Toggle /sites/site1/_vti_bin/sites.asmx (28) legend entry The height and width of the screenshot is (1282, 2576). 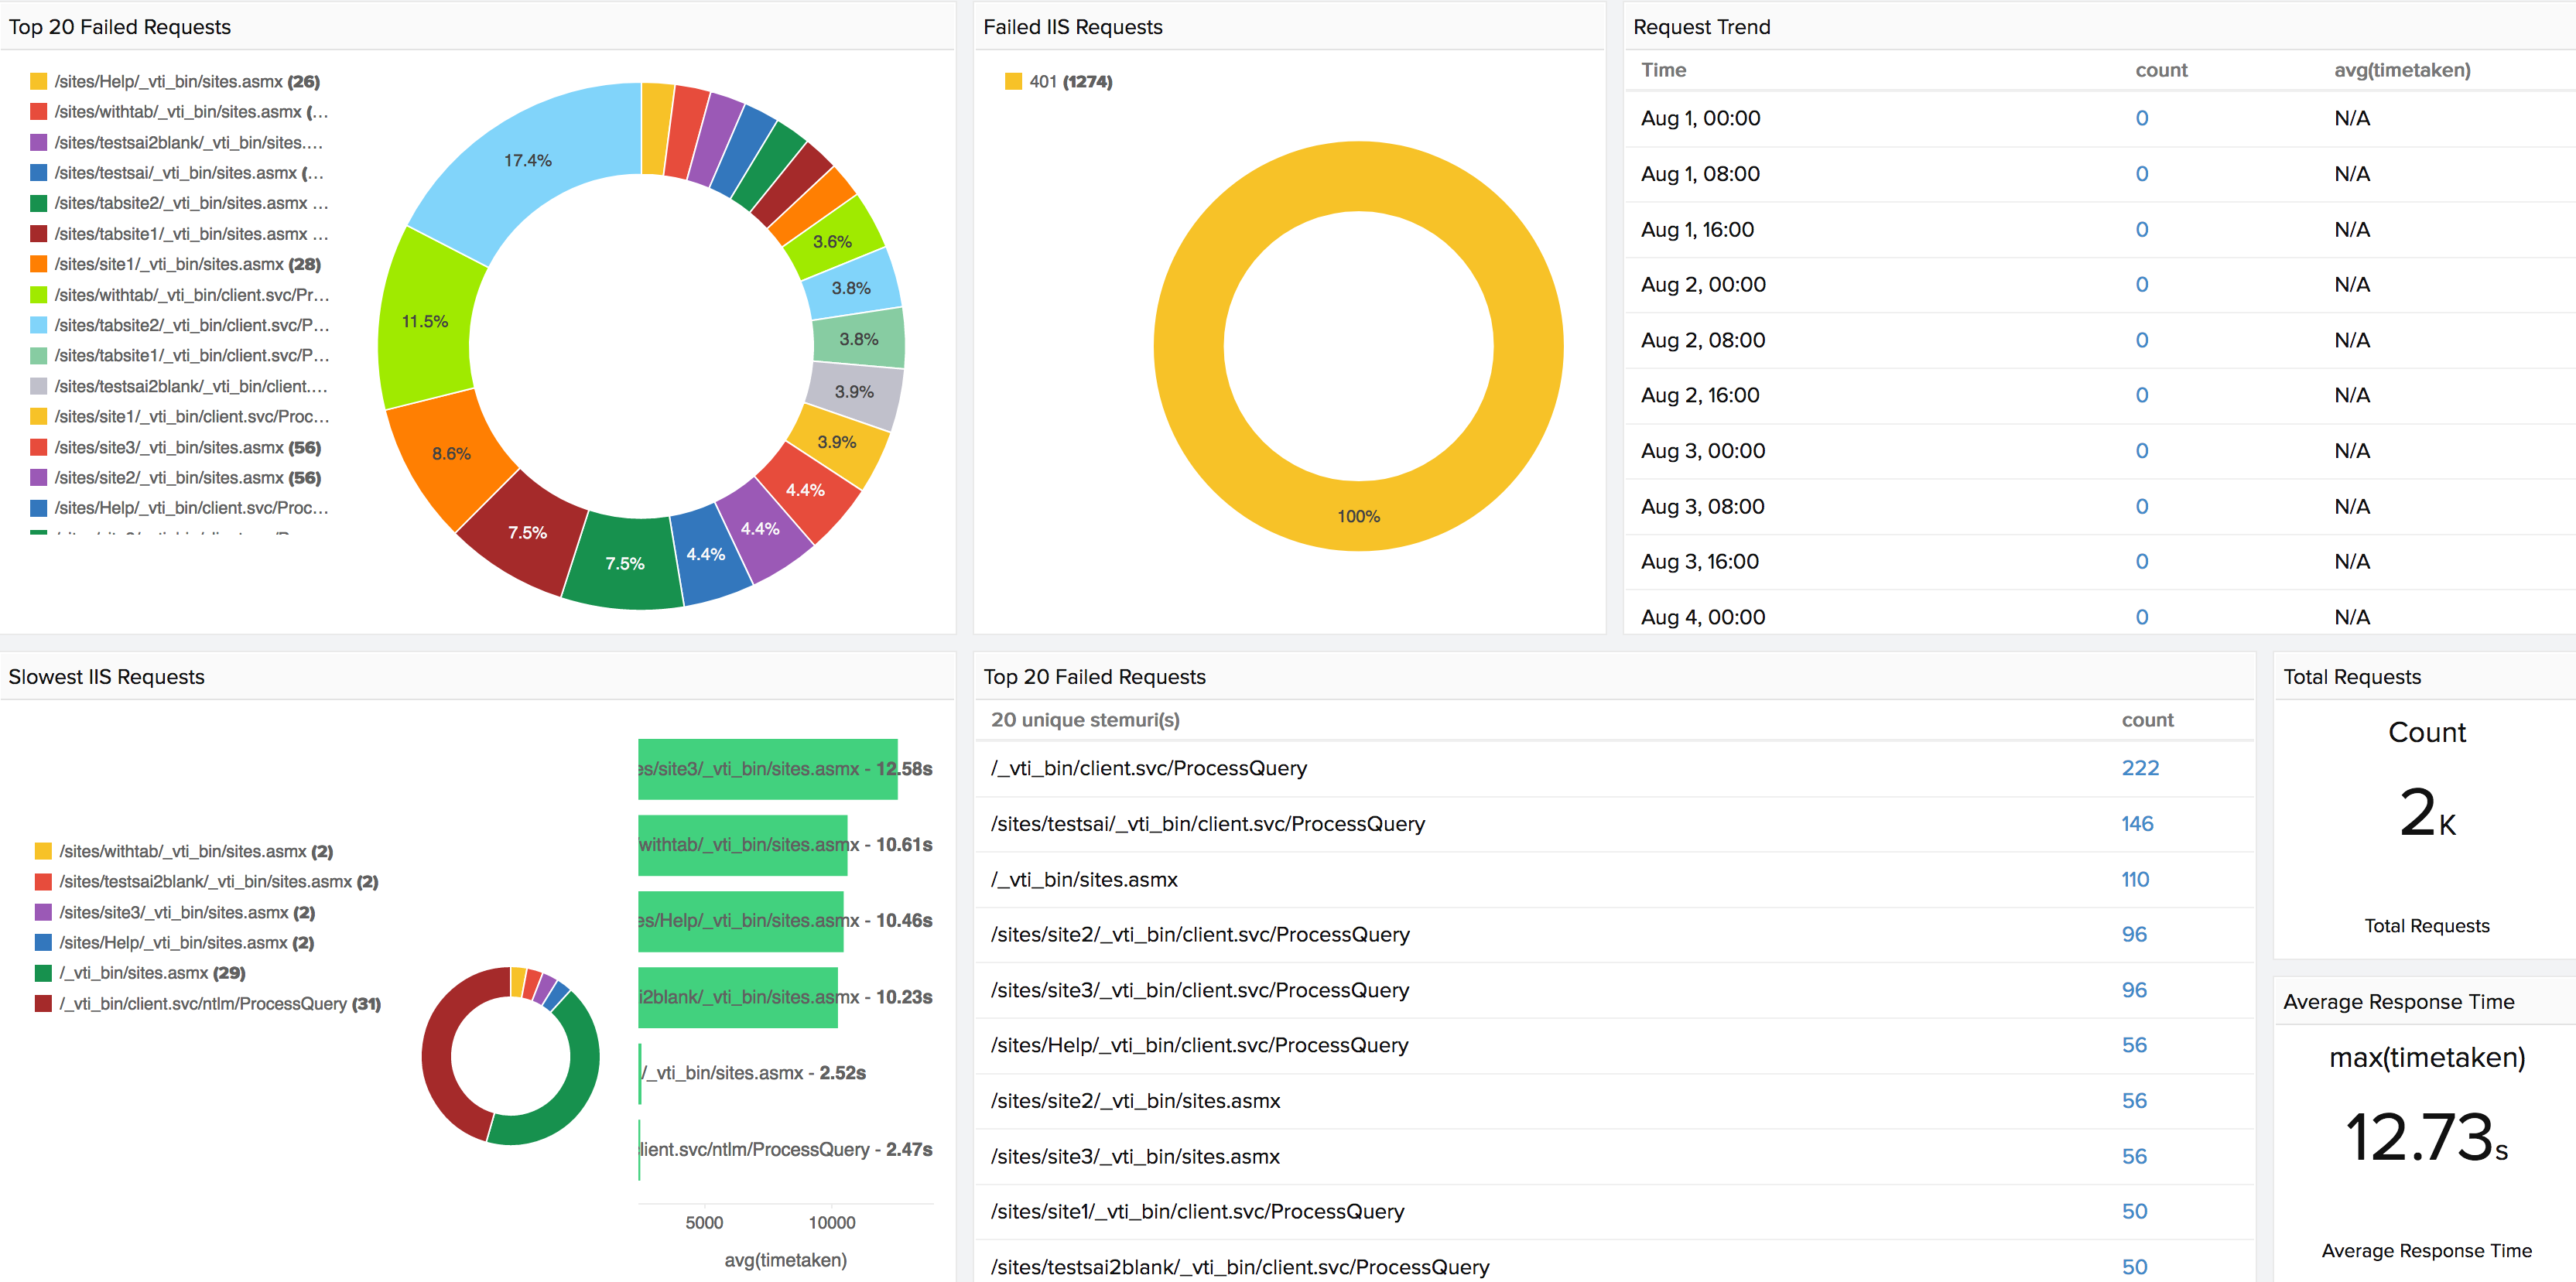(187, 264)
